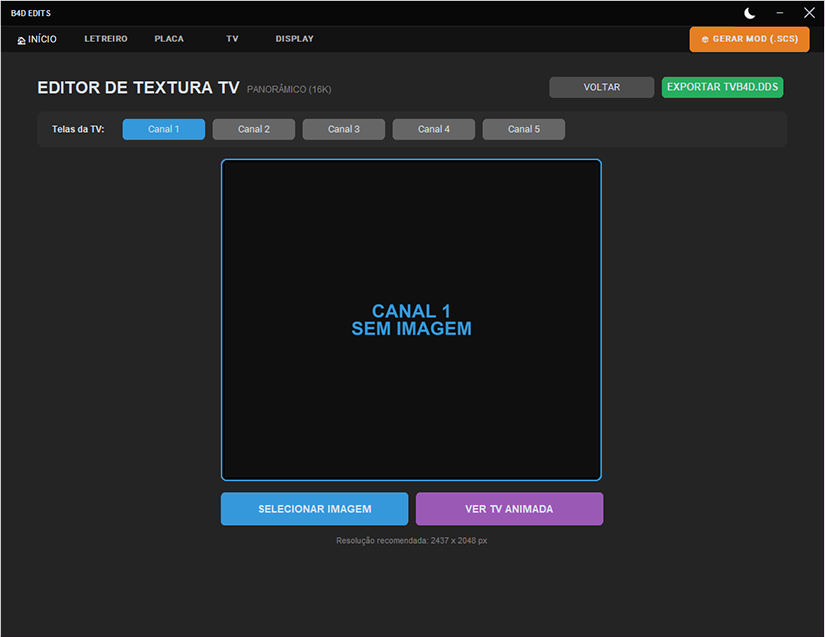The image size is (825, 637).
Task: Select Canal 5 tab
Action: pyautogui.click(x=524, y=129)
